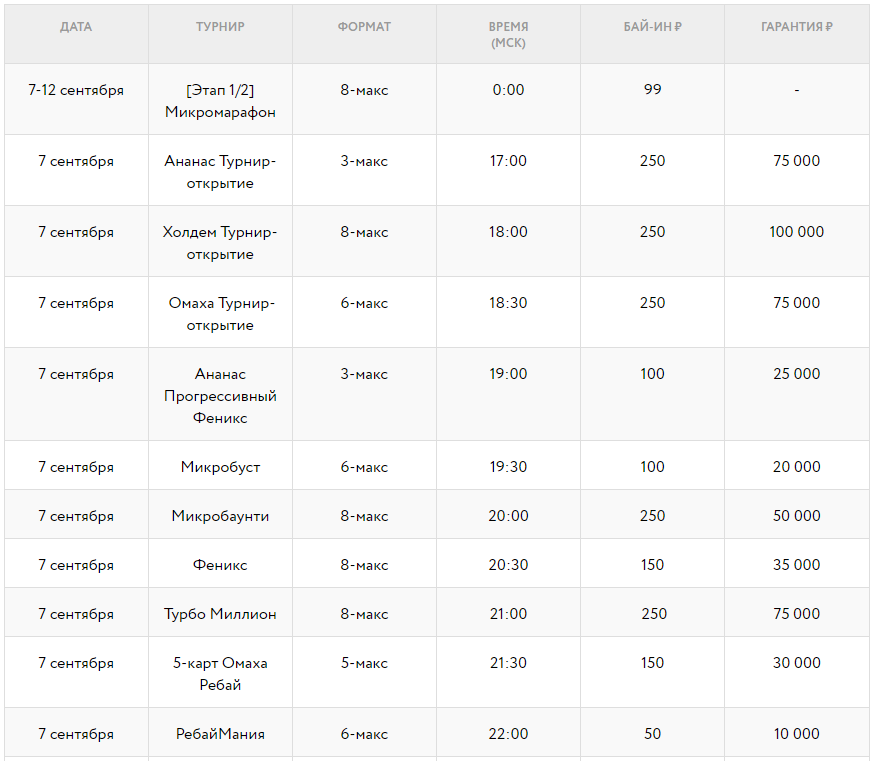Click the 20:30 start time cell

pos(508,565)
